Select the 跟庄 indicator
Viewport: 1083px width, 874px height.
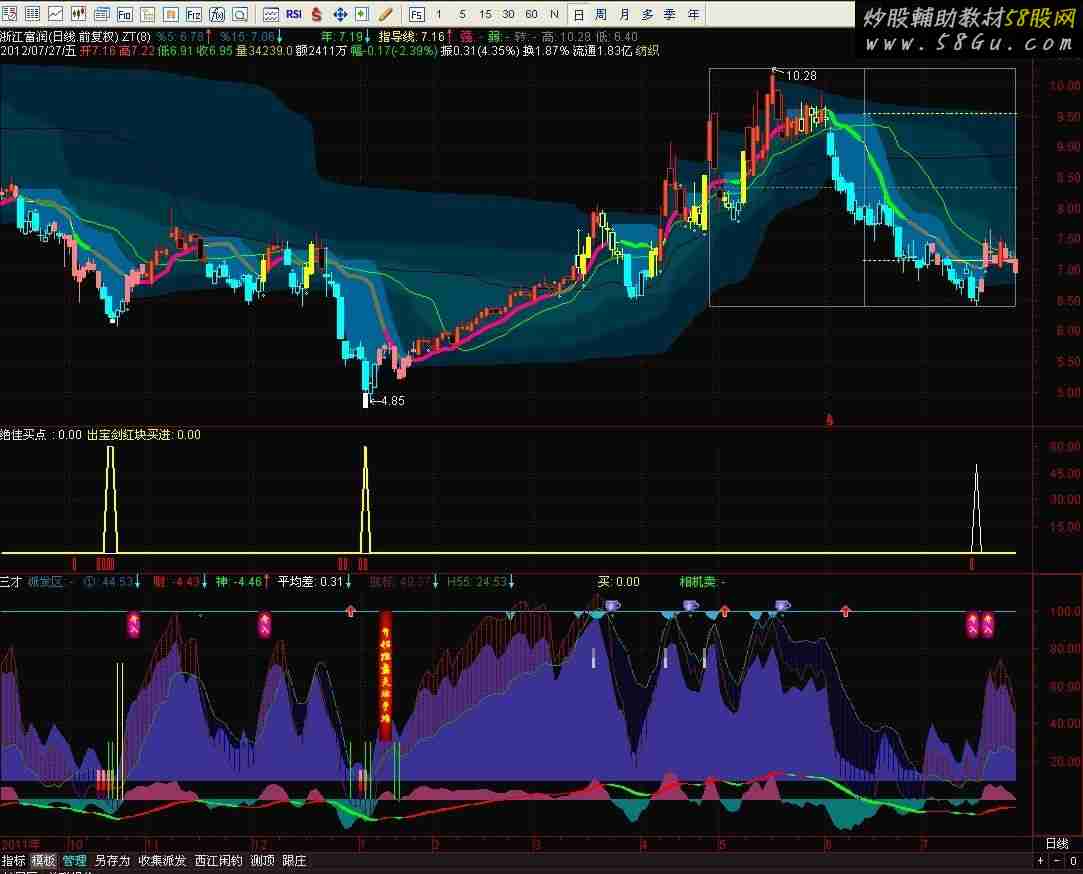[294, 860]
